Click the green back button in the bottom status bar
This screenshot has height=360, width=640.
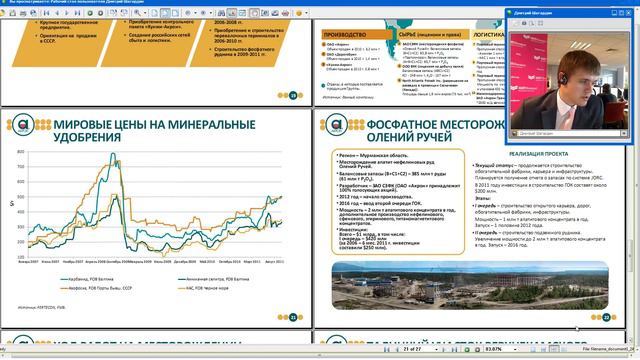pyautogui.click(x=467, y=349)
